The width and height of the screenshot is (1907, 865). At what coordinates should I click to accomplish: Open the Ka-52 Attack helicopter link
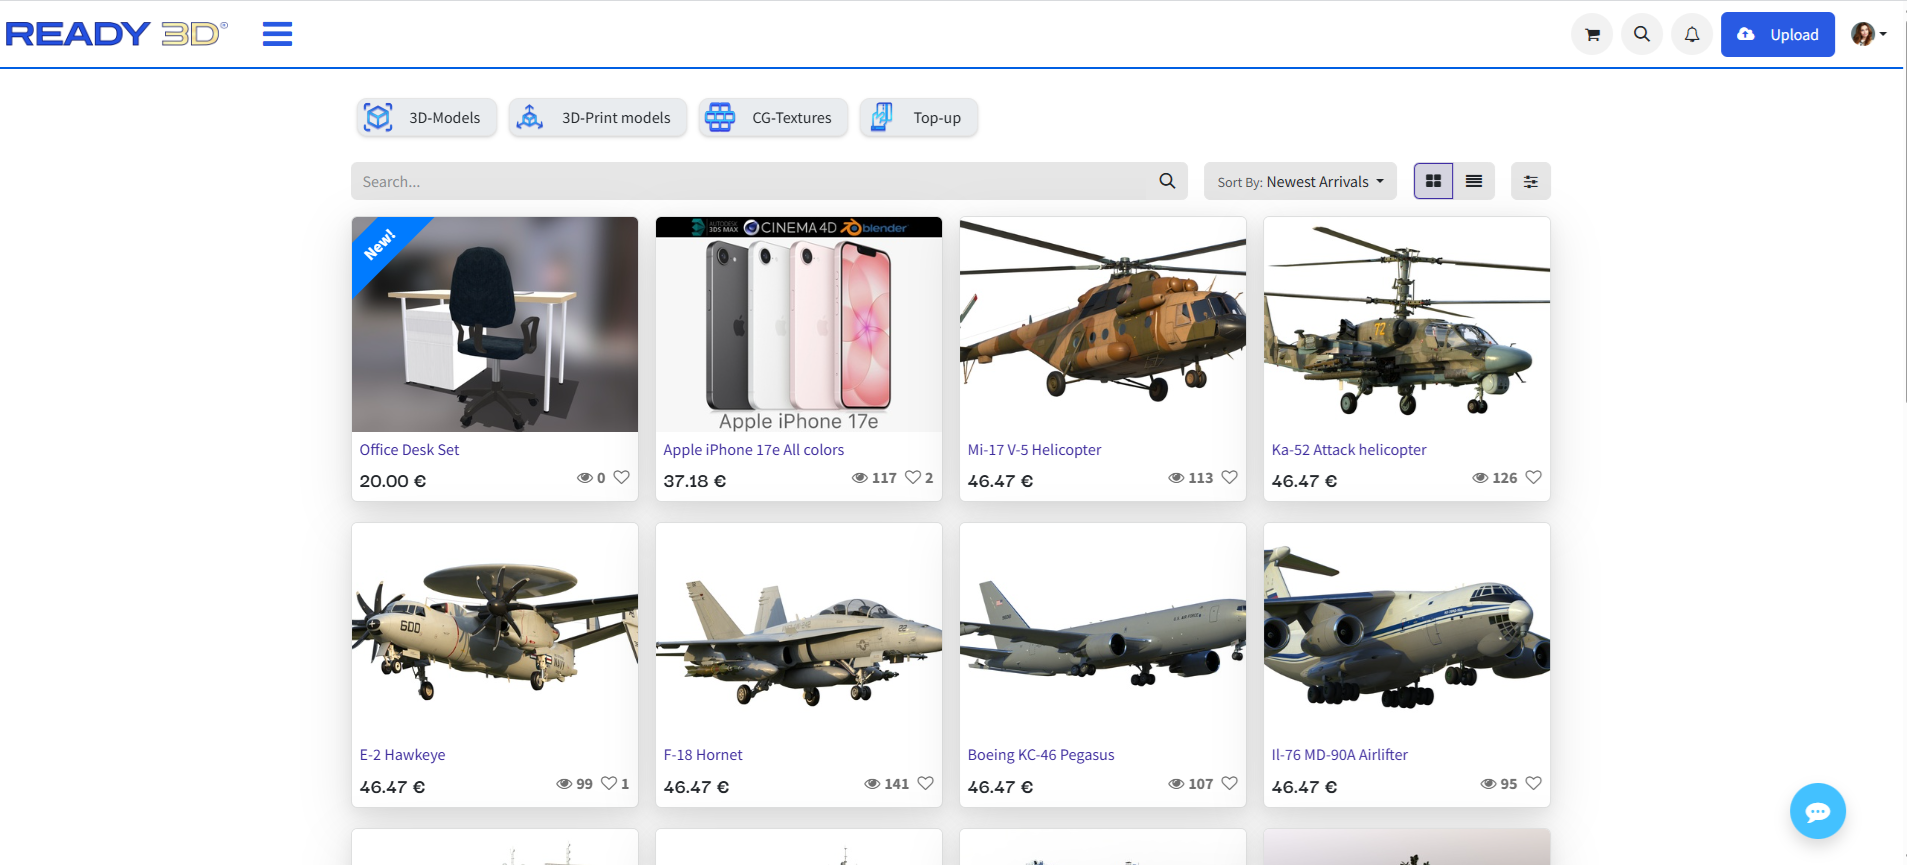[1348, 450]
